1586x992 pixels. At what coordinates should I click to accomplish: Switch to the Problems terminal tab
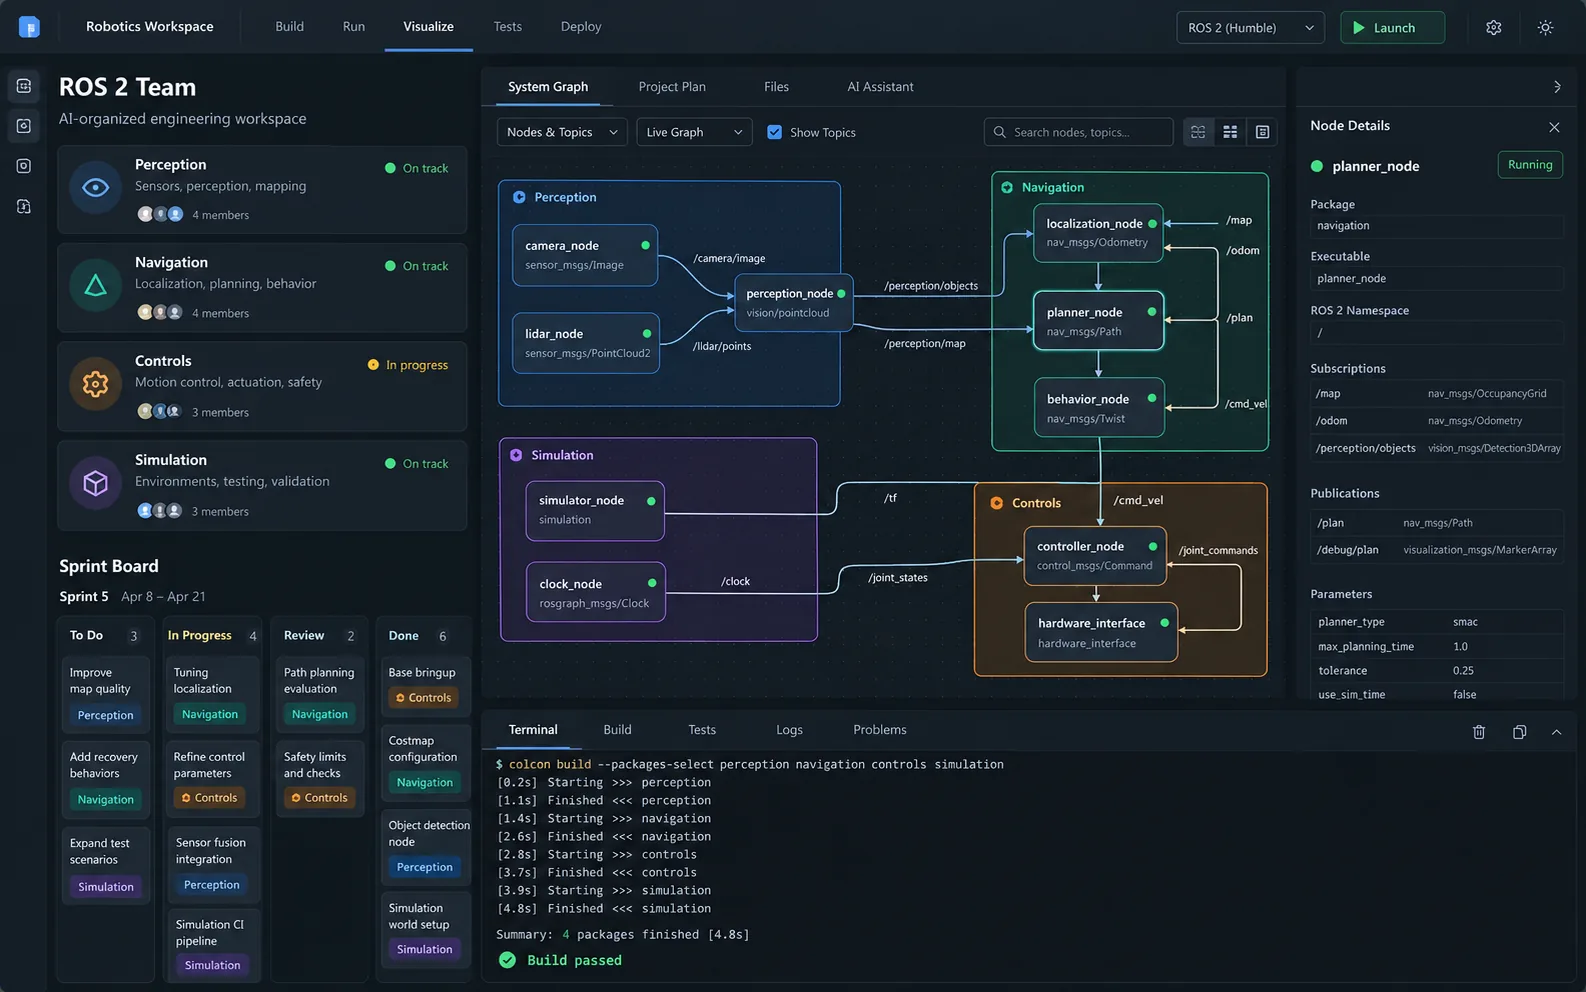pyautogui.click(x=880, y=730)
